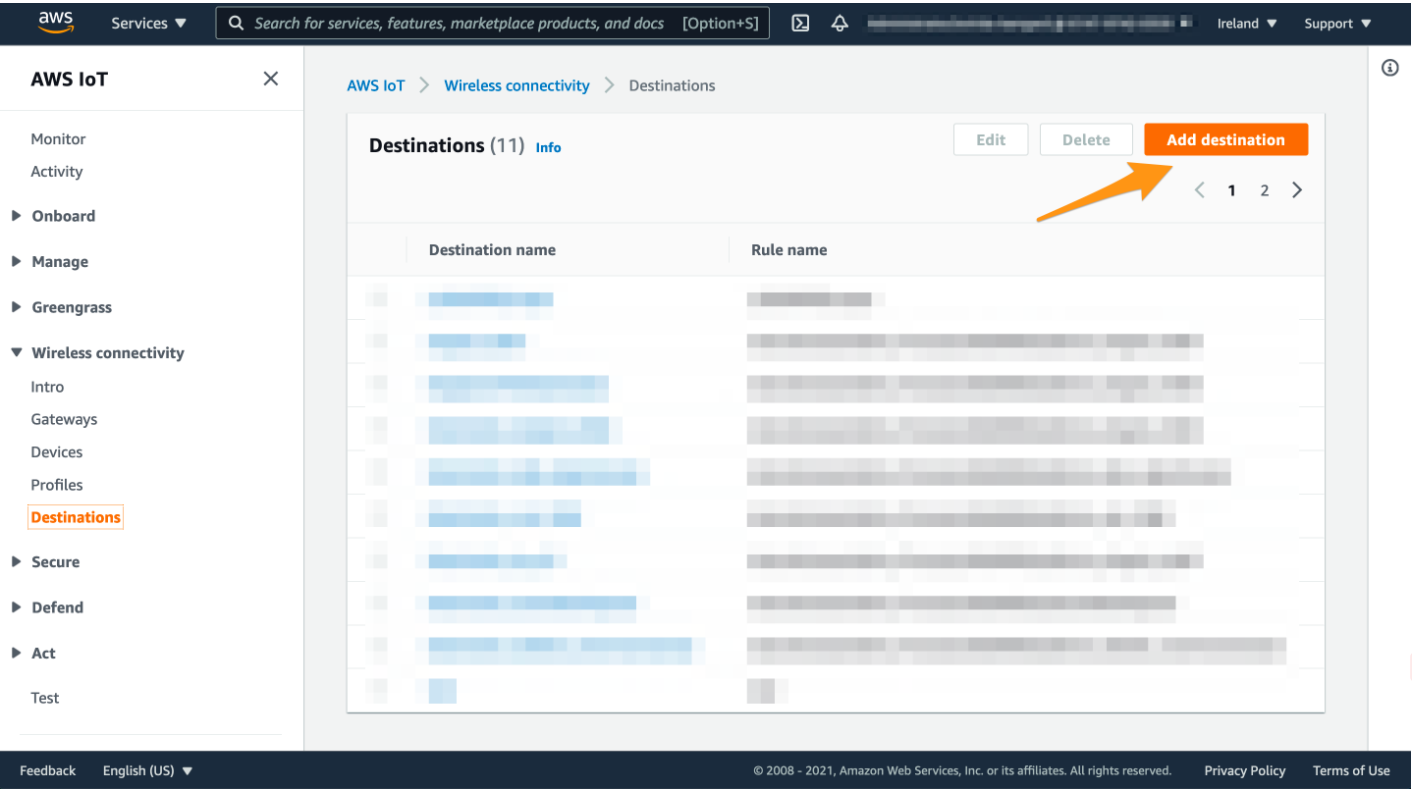Open the Ireland region dropdown
Image resolution: width=1412 pixels, height=790 pixels.
1247,23
